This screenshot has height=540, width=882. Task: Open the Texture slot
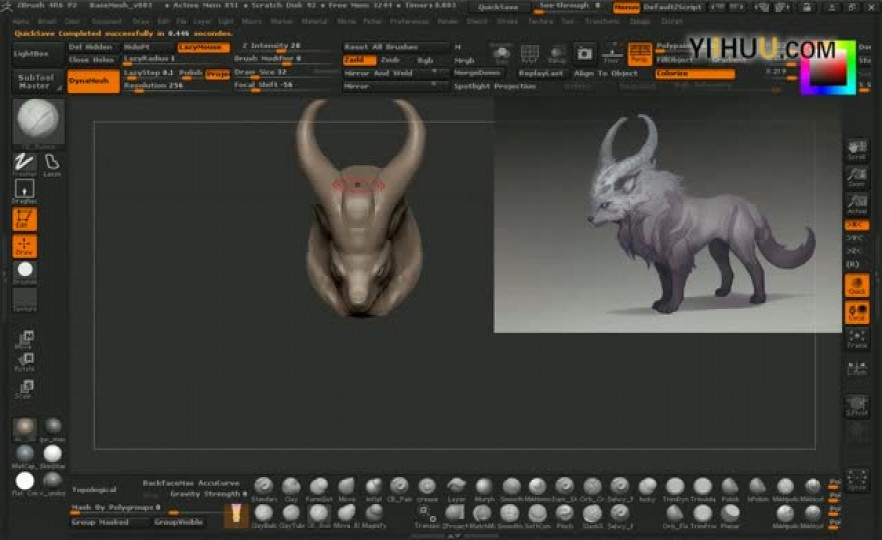click(x=24, y=300)
